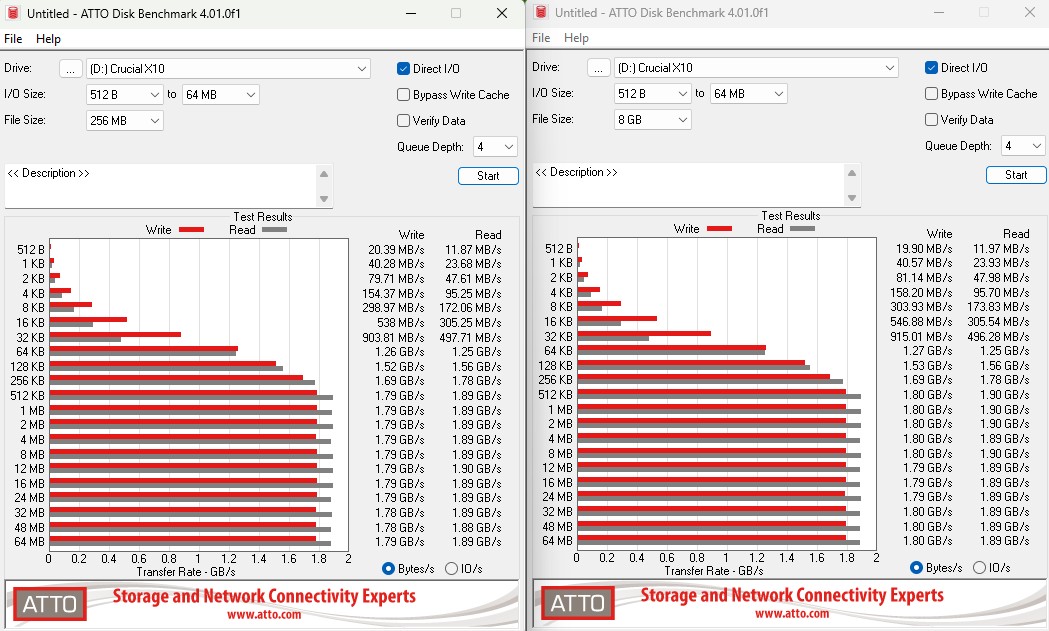
Task: Click the browse drive button in left window
Action: pyautogui.click(x=70, y=69)
